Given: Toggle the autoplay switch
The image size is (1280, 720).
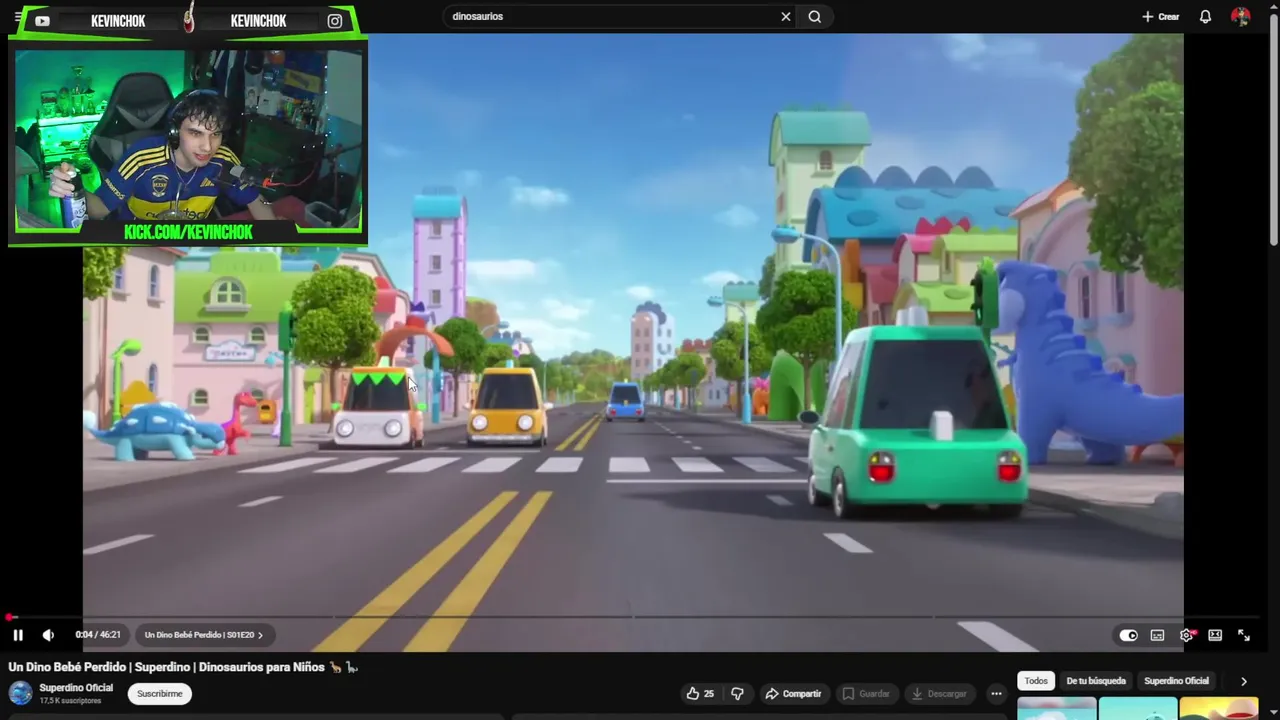Looking at the screenshot, I should (1128, 635).
